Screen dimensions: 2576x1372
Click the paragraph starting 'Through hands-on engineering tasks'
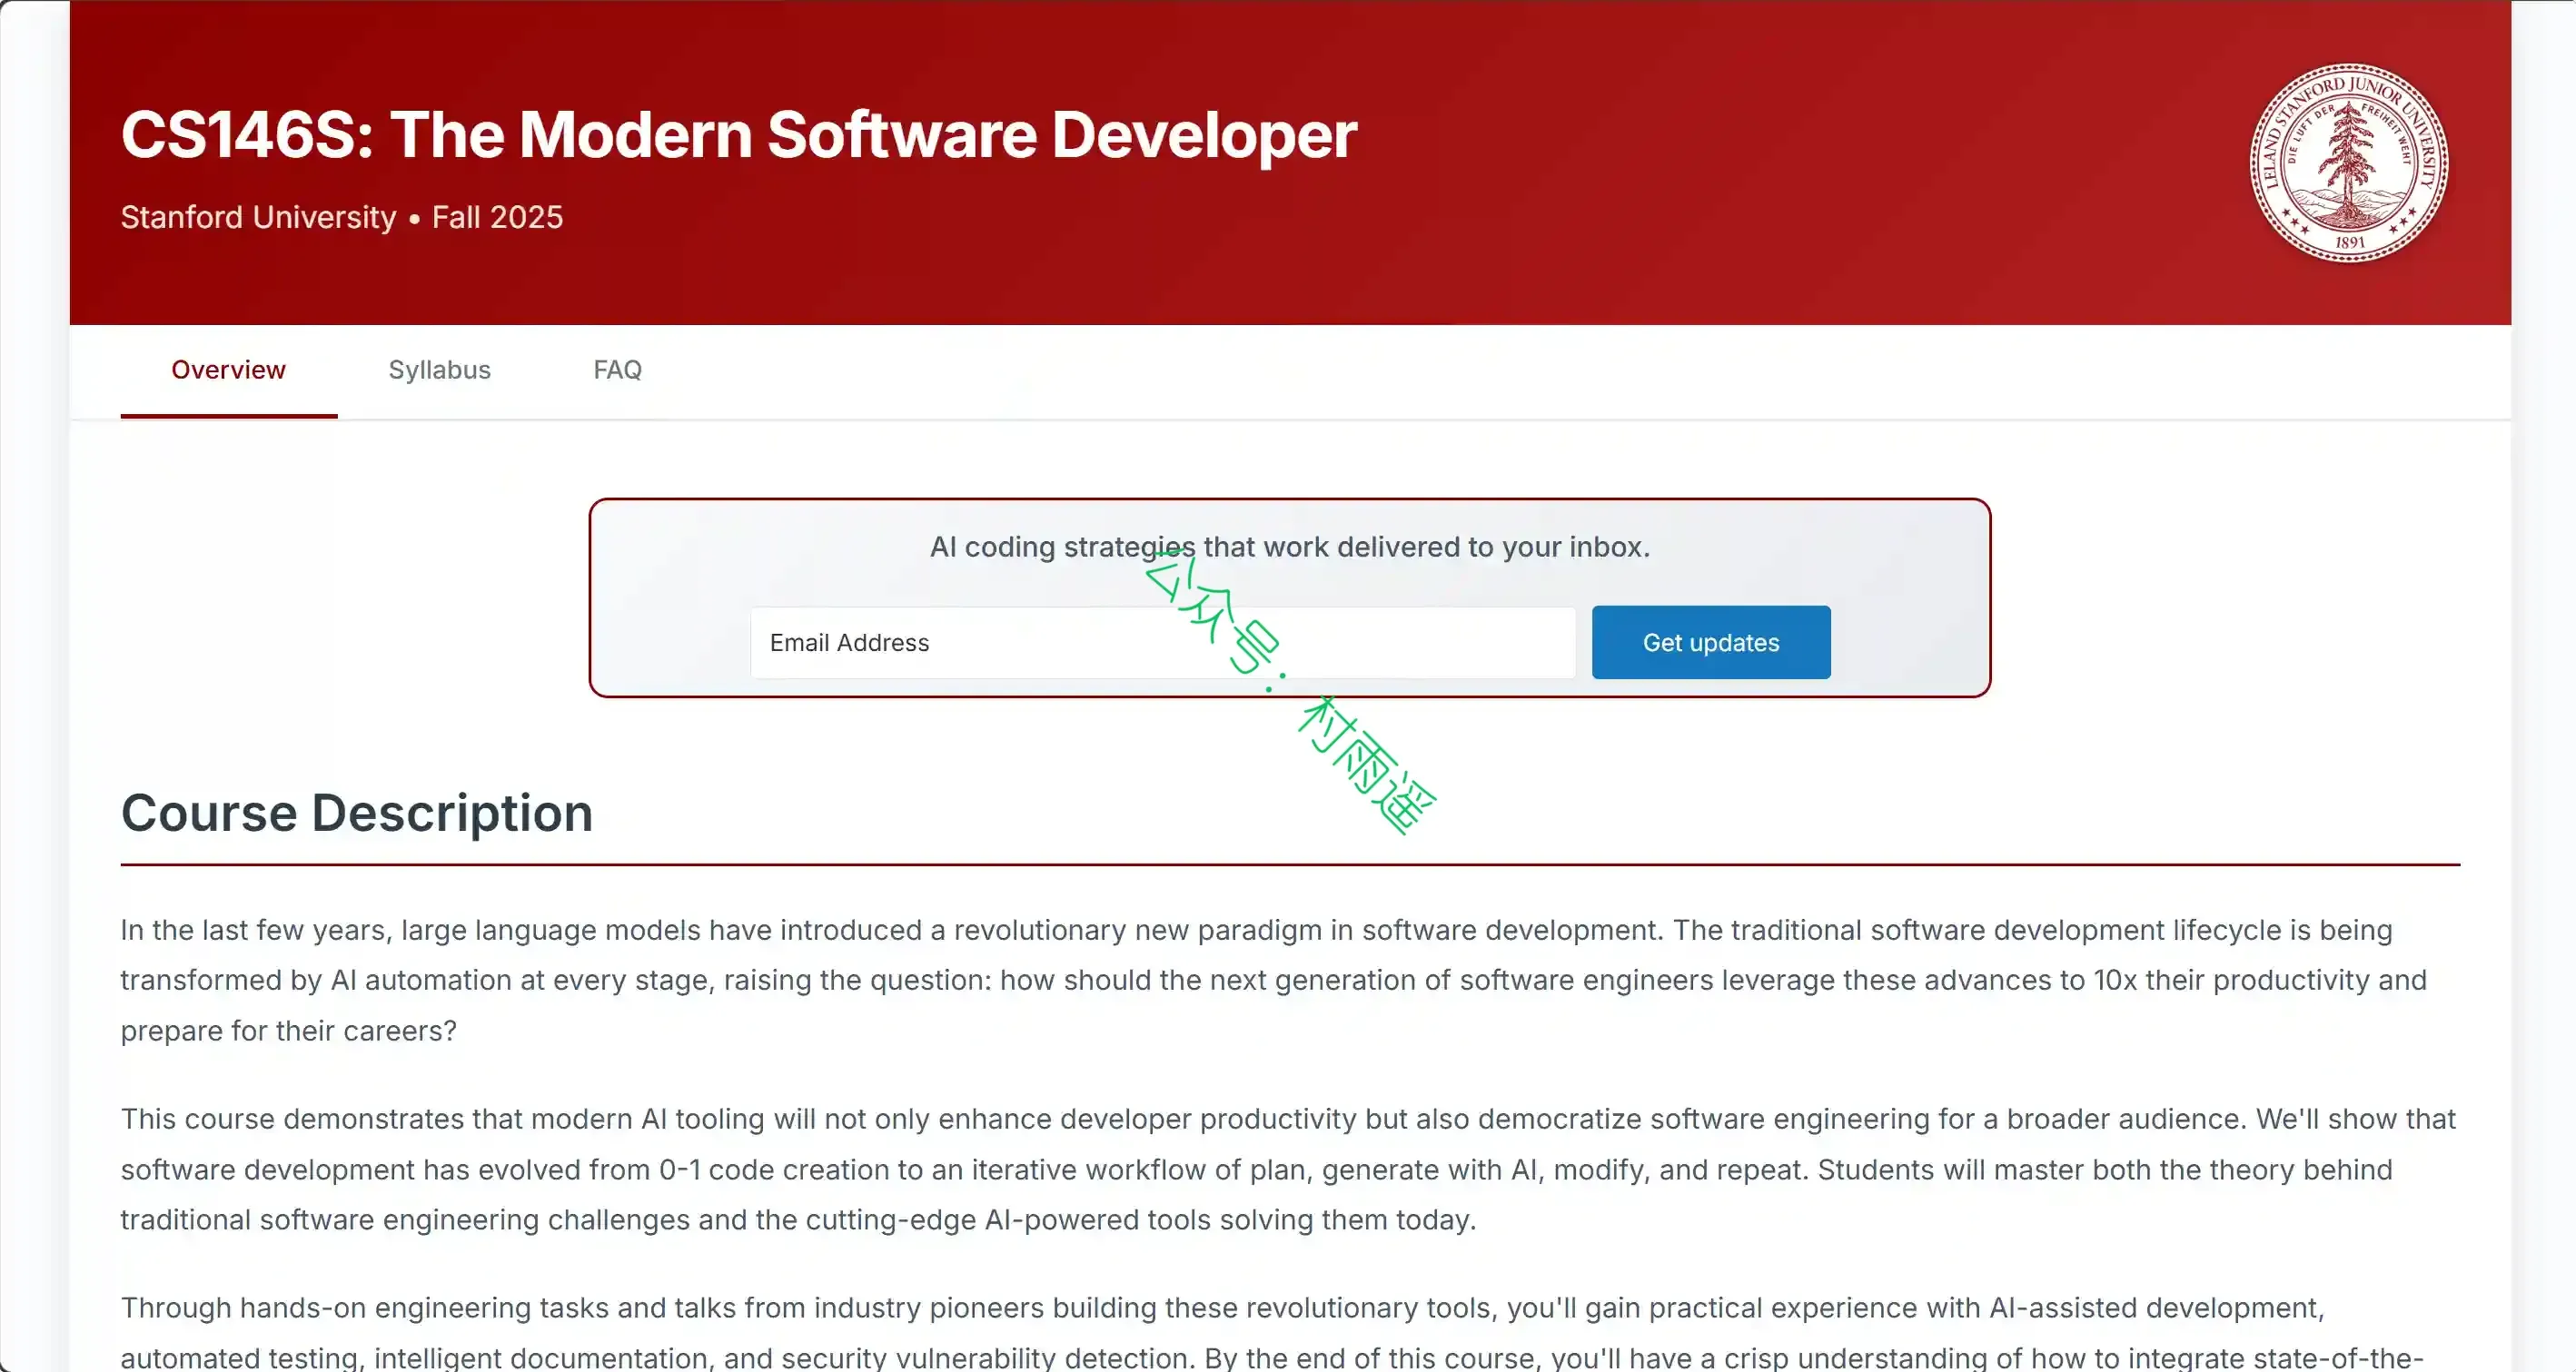pos(1272,1331)
